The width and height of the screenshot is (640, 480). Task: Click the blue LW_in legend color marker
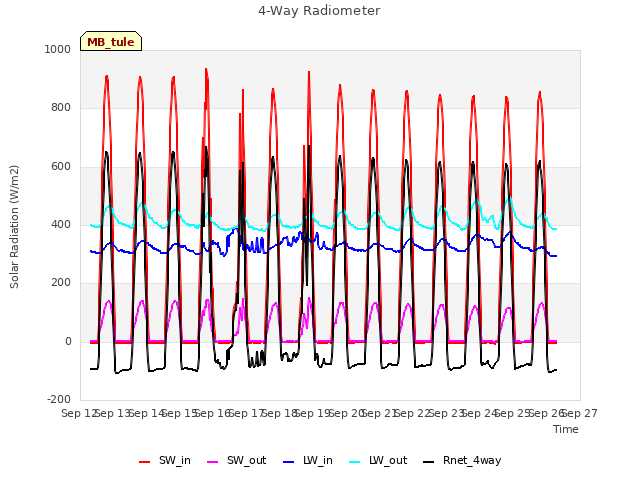coord(289,462)
